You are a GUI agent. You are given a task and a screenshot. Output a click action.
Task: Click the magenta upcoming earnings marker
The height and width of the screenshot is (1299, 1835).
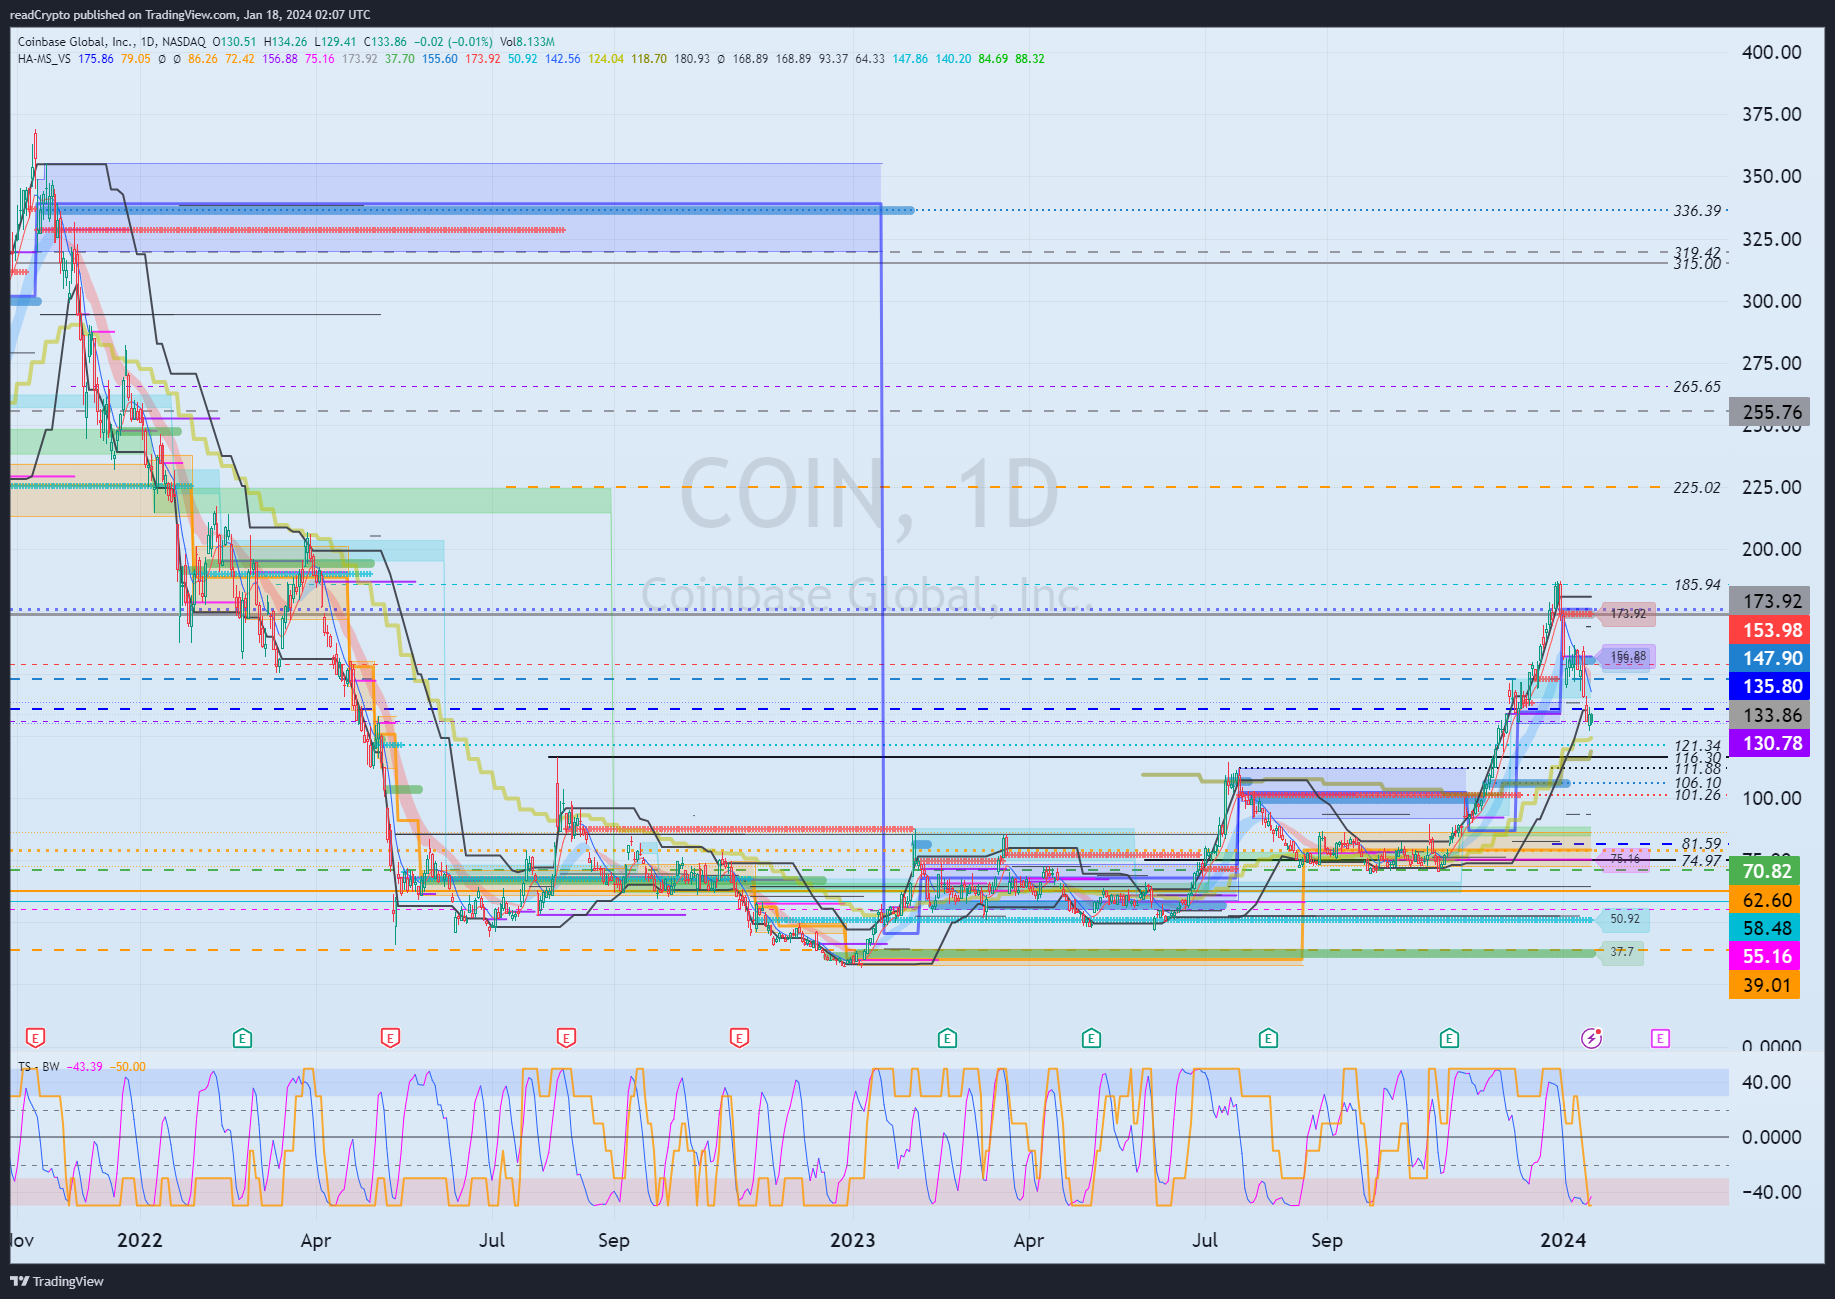(1660, 1038)
